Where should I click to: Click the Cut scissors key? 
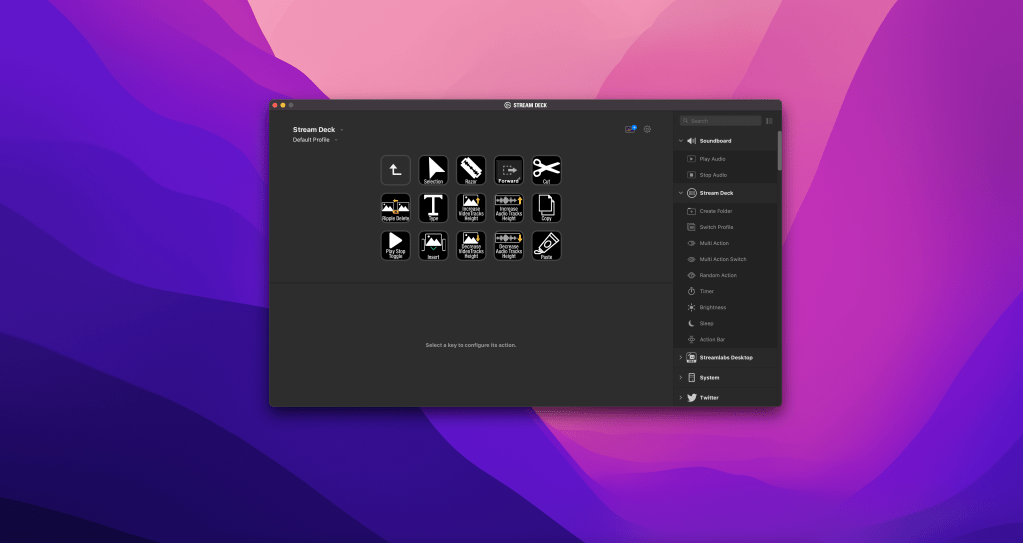(x=547, y=170)
